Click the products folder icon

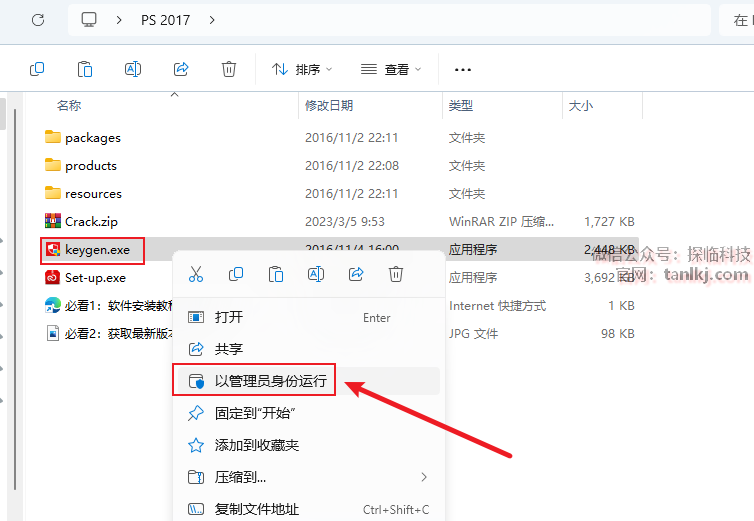pyautogui.click(x=52, y=165)
